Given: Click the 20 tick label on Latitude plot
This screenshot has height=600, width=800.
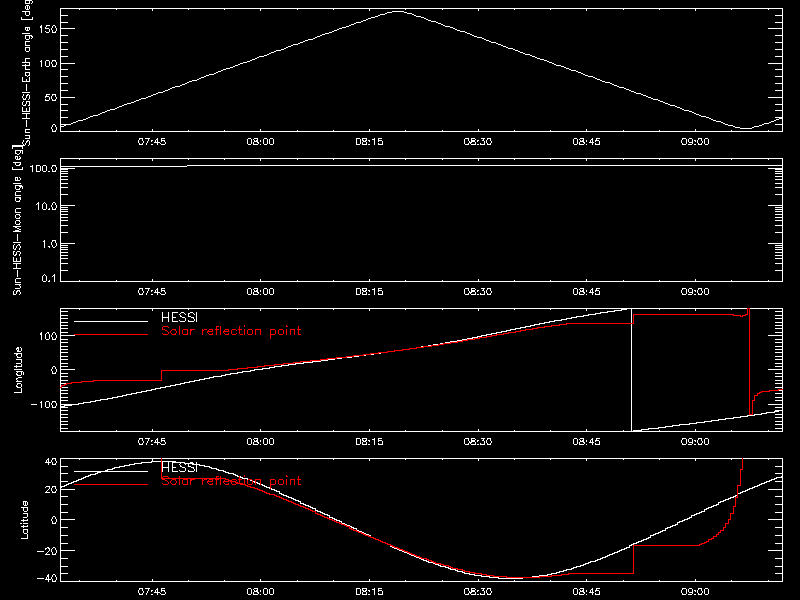Looking at the screenshot, I should click(x=51, y=490).
